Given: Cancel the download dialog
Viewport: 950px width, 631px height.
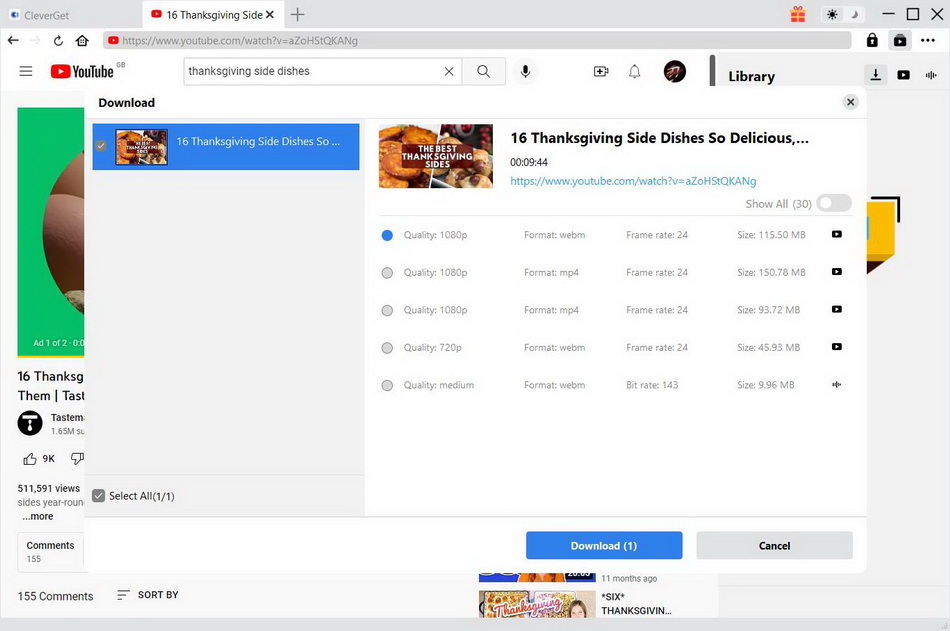Looking at the screenshot, I should pyautogui.click(x=774, y=546).
